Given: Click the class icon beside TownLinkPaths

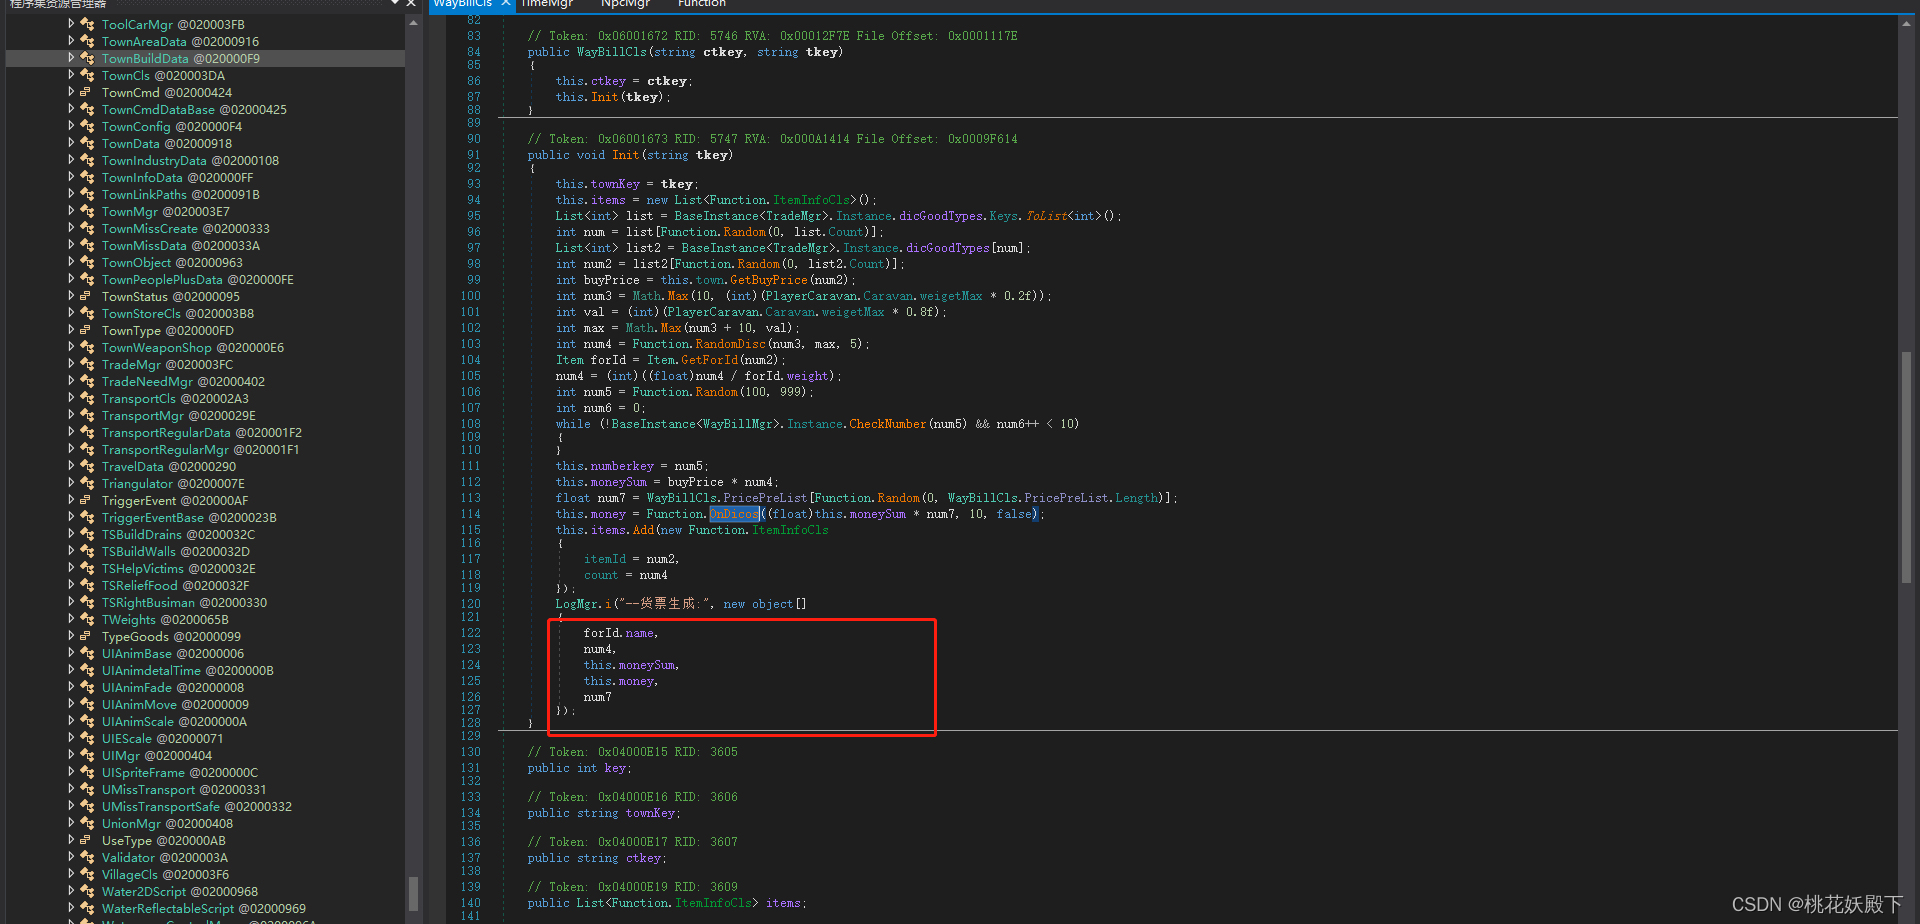Looking at the screenshot, I should tap(87, 194).
